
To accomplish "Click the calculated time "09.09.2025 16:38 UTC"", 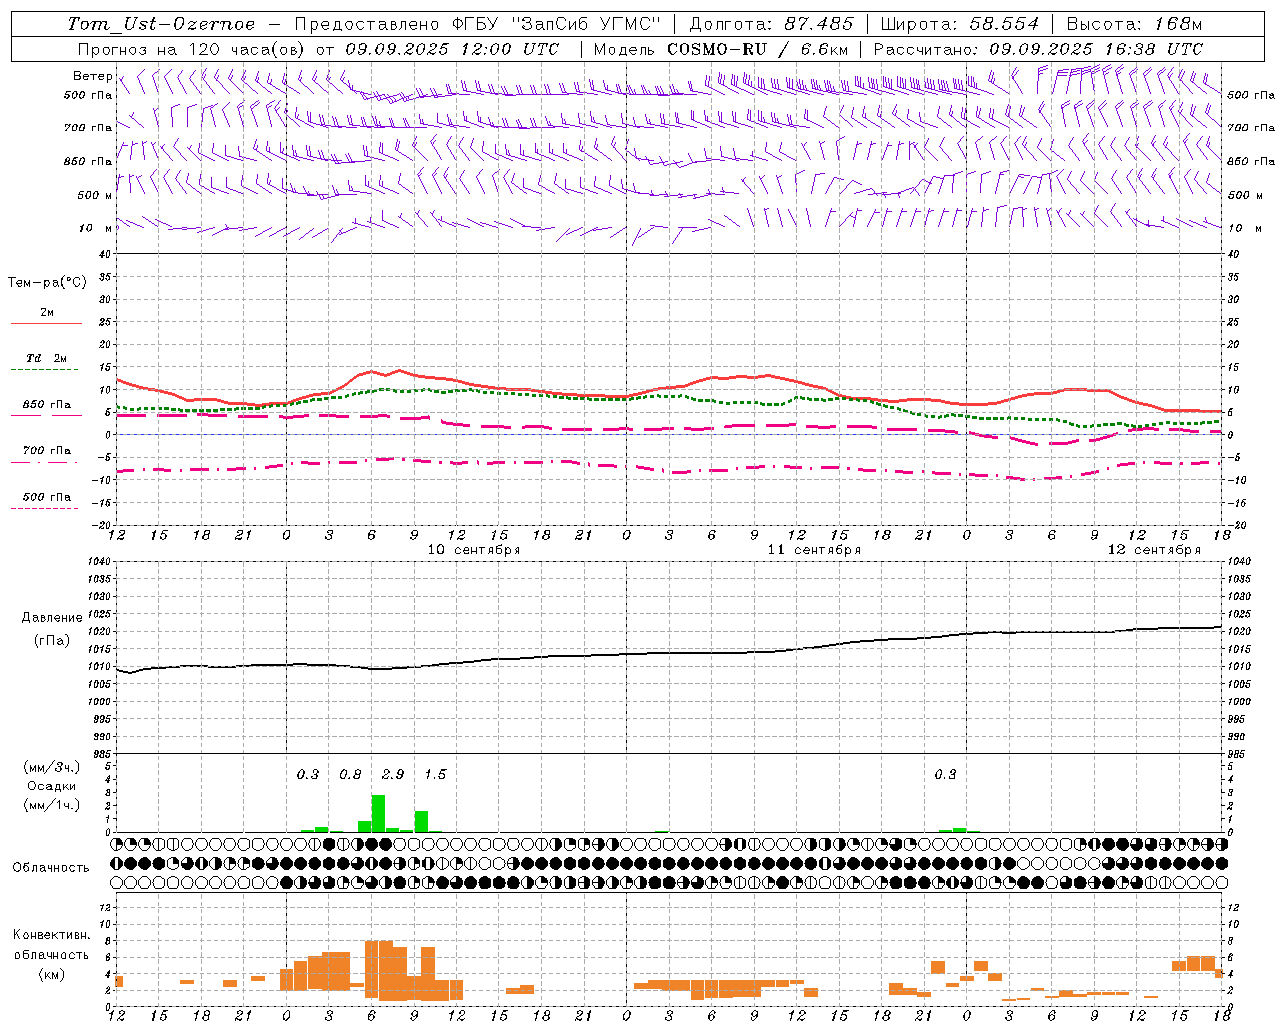I will pyautogui.click(x=1096, y=49).
